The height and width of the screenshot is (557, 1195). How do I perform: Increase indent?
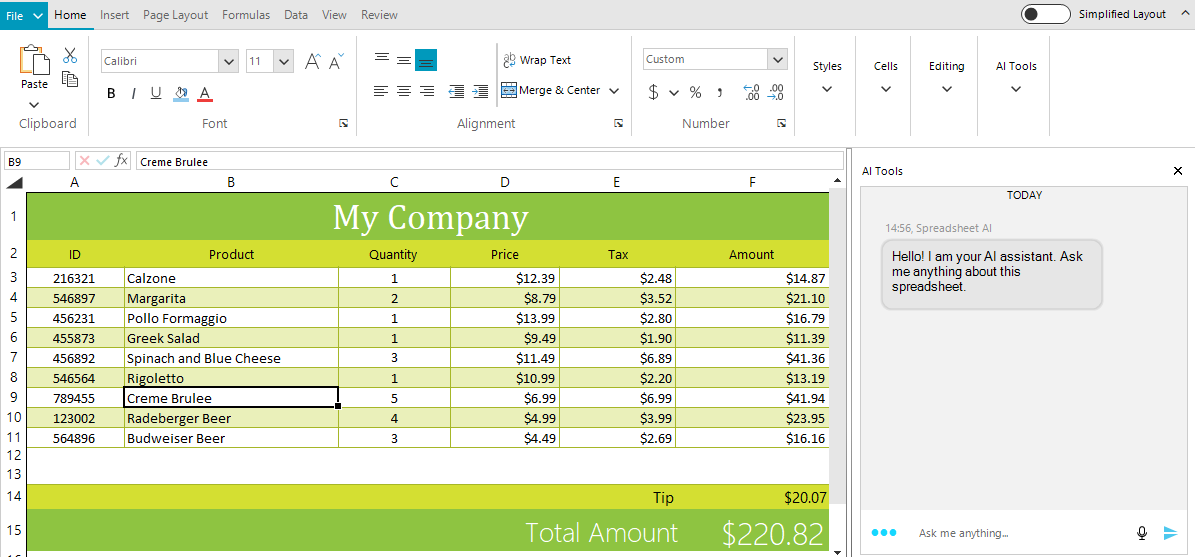click(480, 91)
